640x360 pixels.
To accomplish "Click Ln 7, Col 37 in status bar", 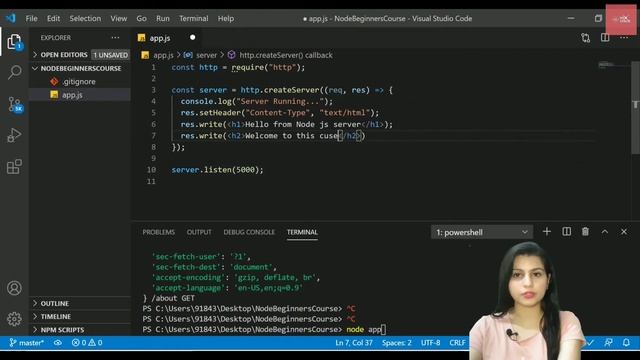I will point(354,343).
